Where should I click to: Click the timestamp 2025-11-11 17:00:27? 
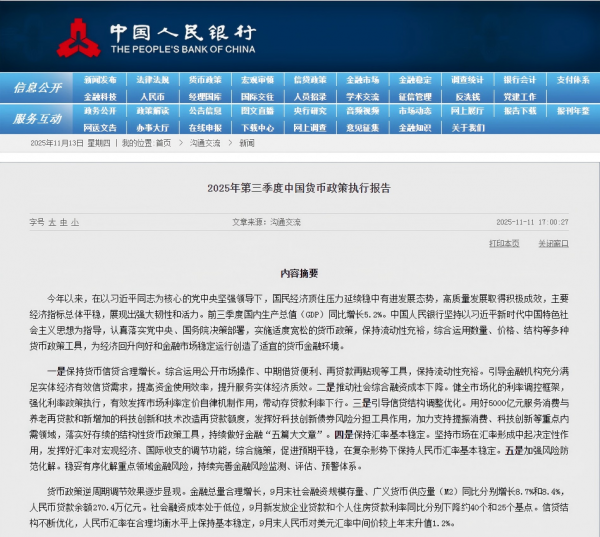point(532,222)
